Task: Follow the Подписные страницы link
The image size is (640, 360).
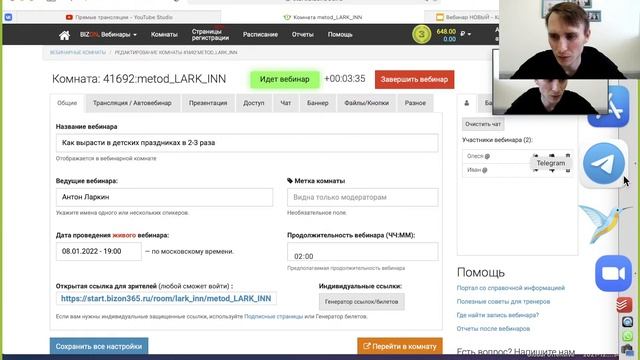Action: coord(273,316)
